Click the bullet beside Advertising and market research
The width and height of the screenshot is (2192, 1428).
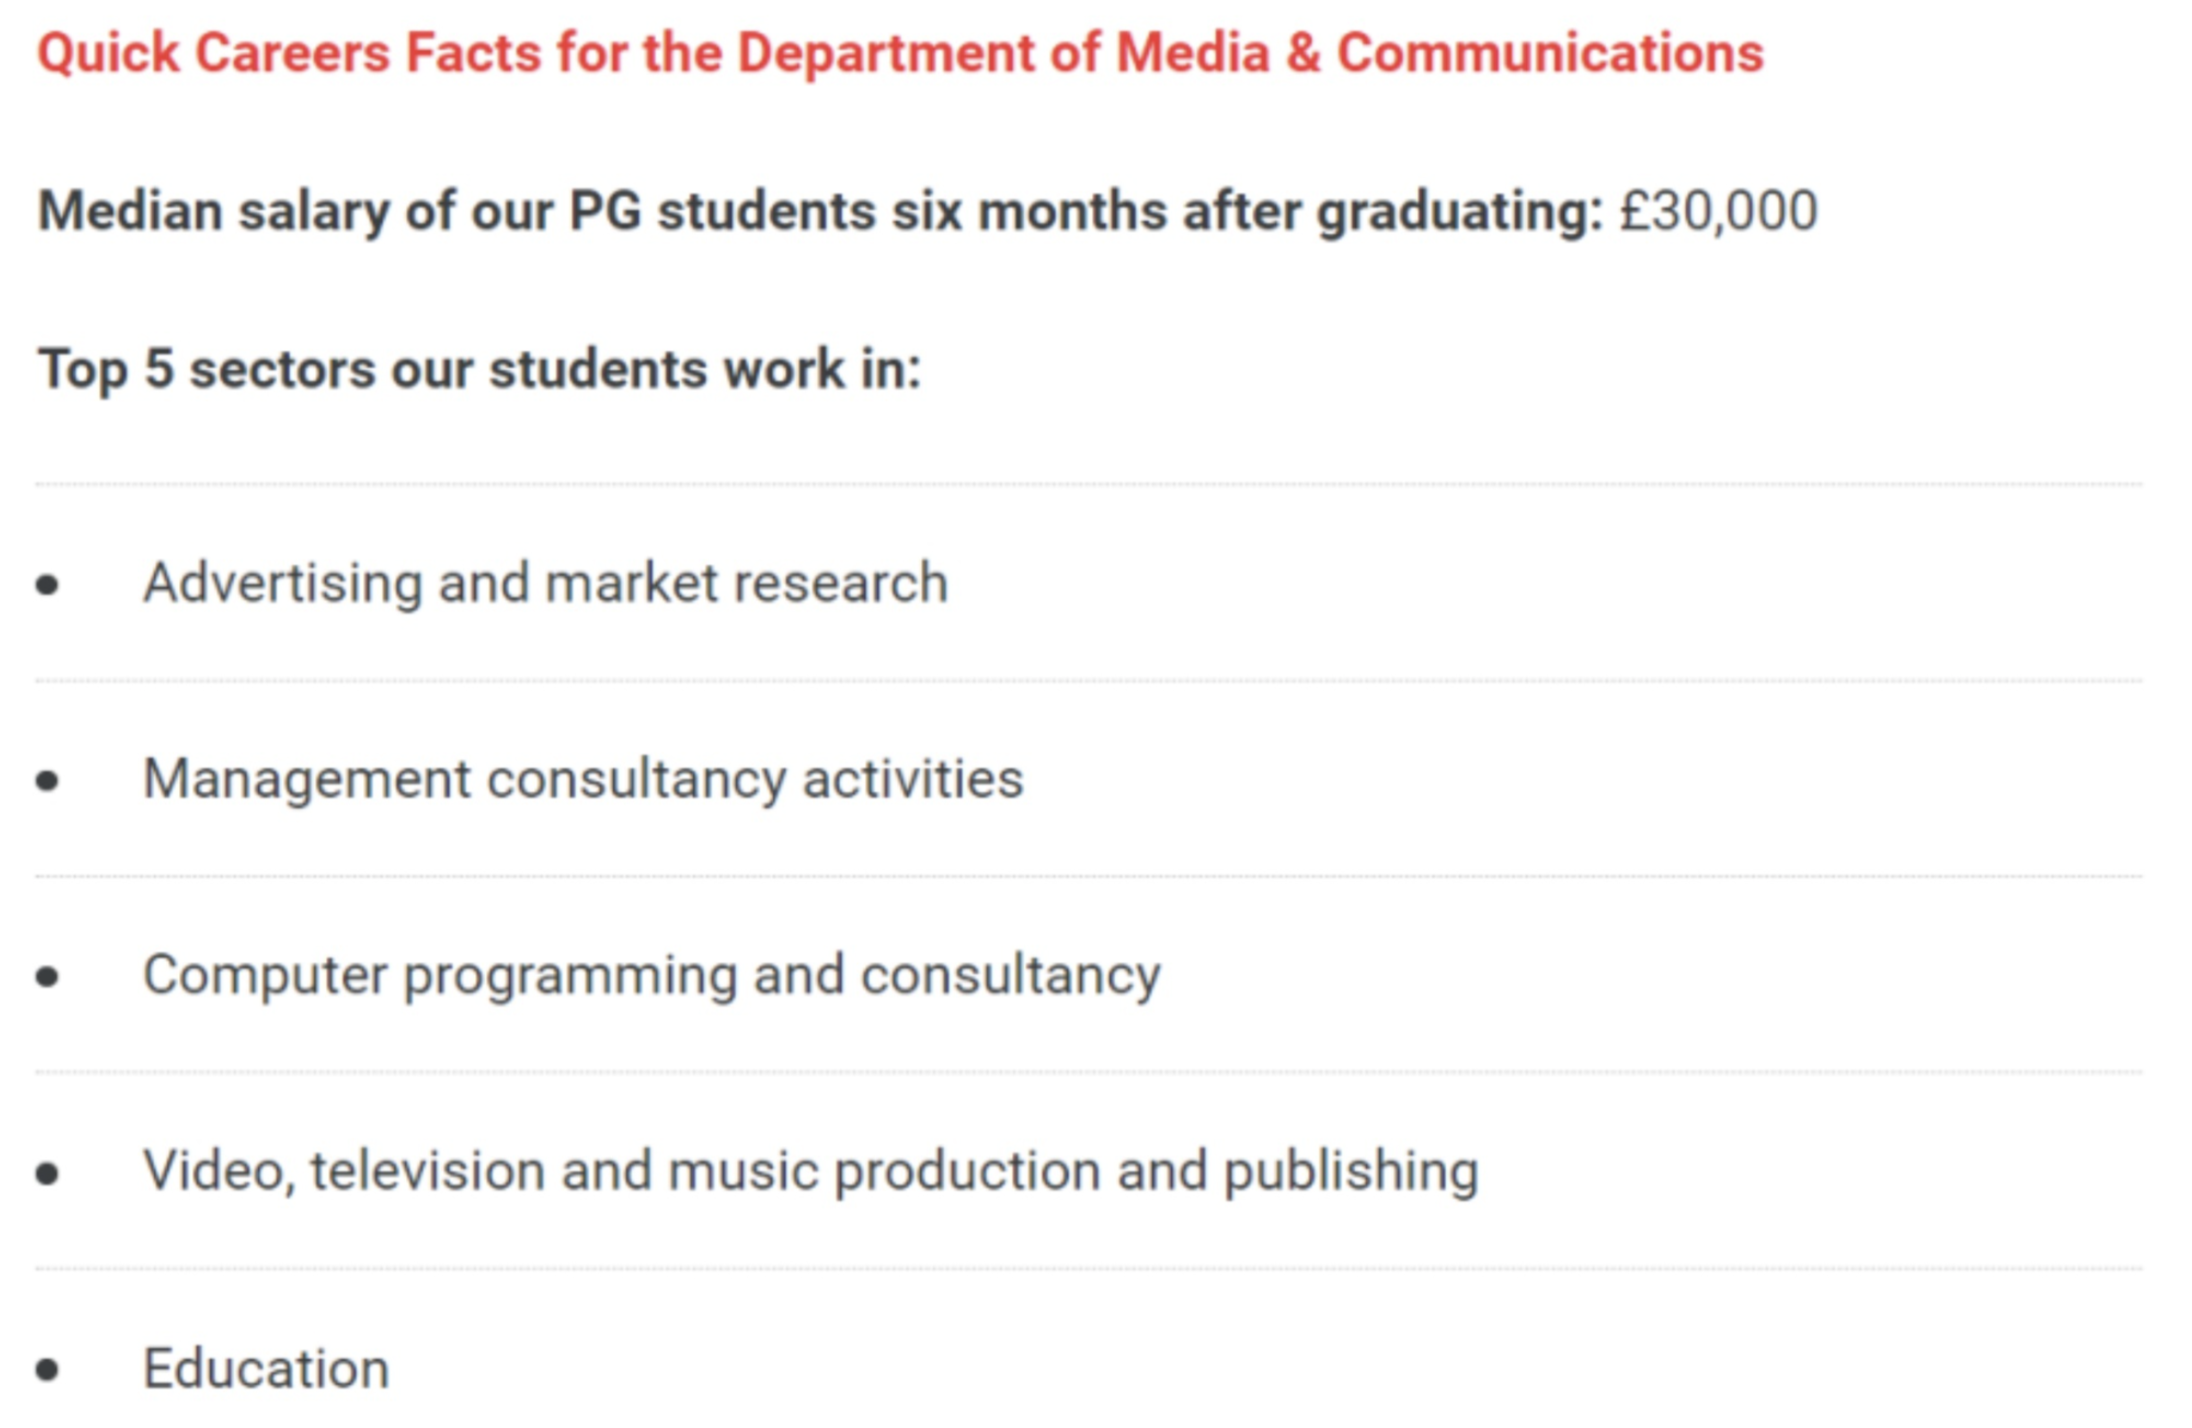(47, 585)
